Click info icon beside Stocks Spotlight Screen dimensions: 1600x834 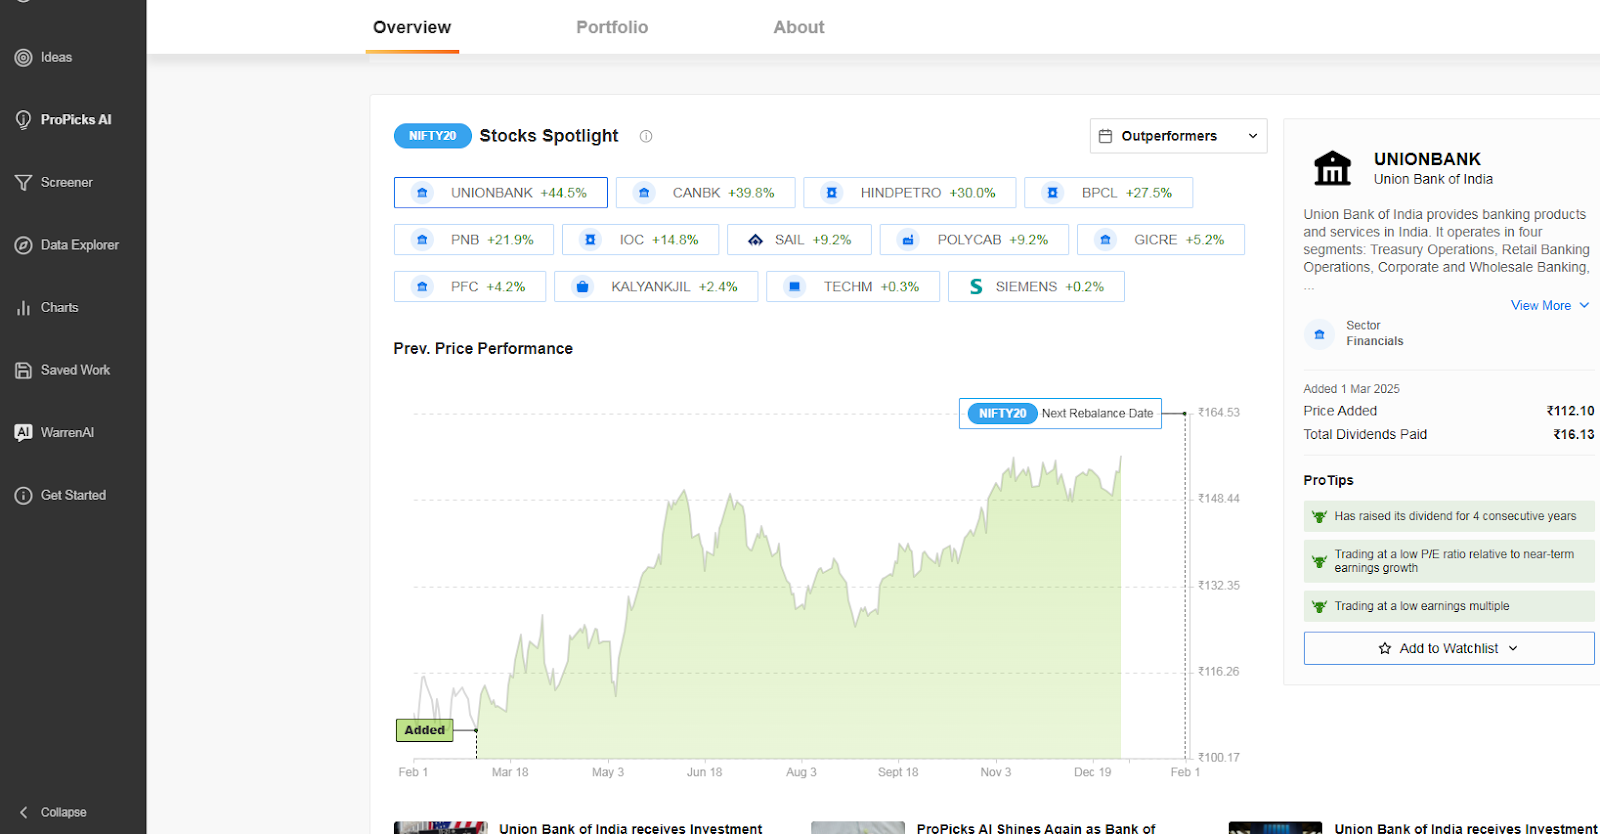[x=646, y=137]
